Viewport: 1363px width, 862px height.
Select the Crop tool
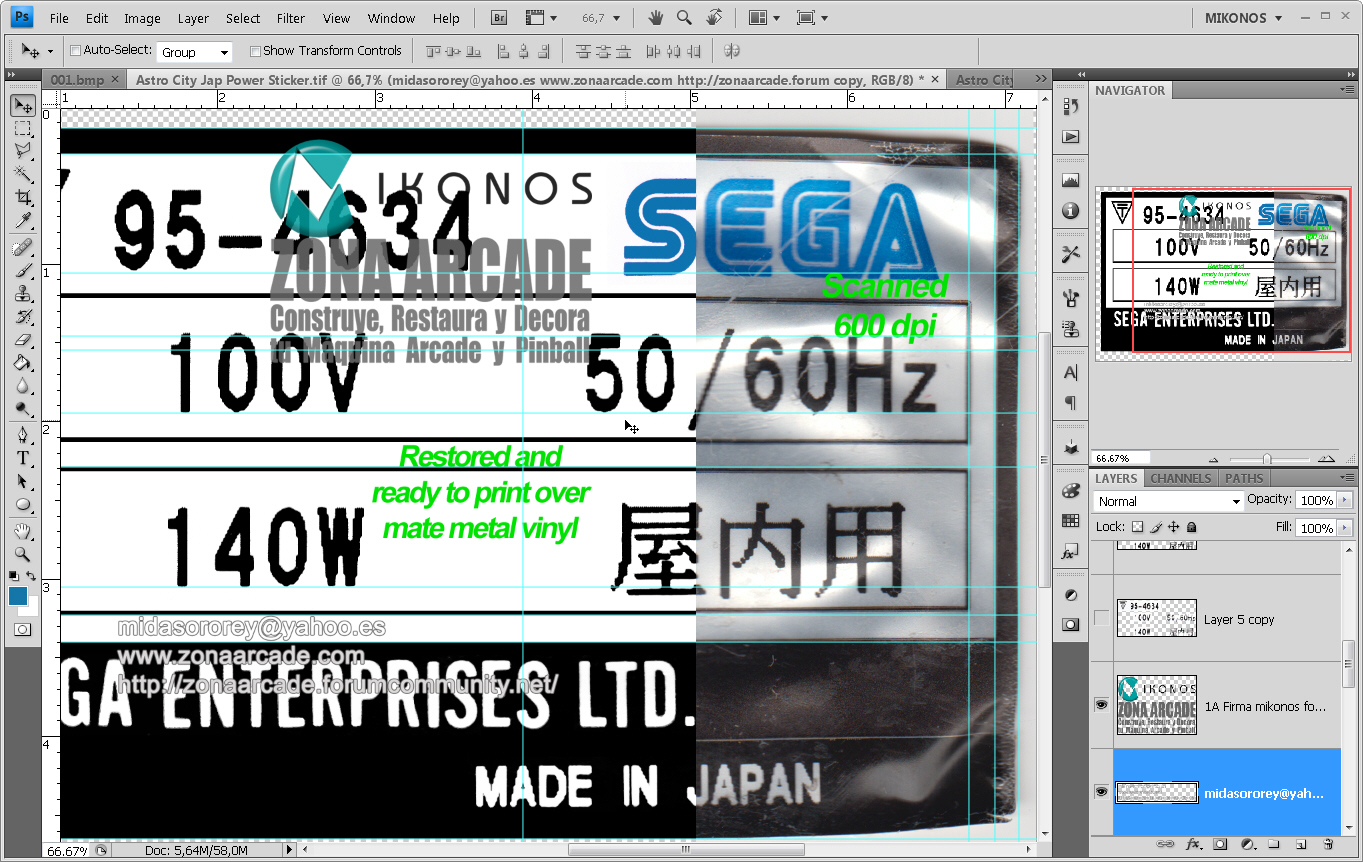click(22, 198)
